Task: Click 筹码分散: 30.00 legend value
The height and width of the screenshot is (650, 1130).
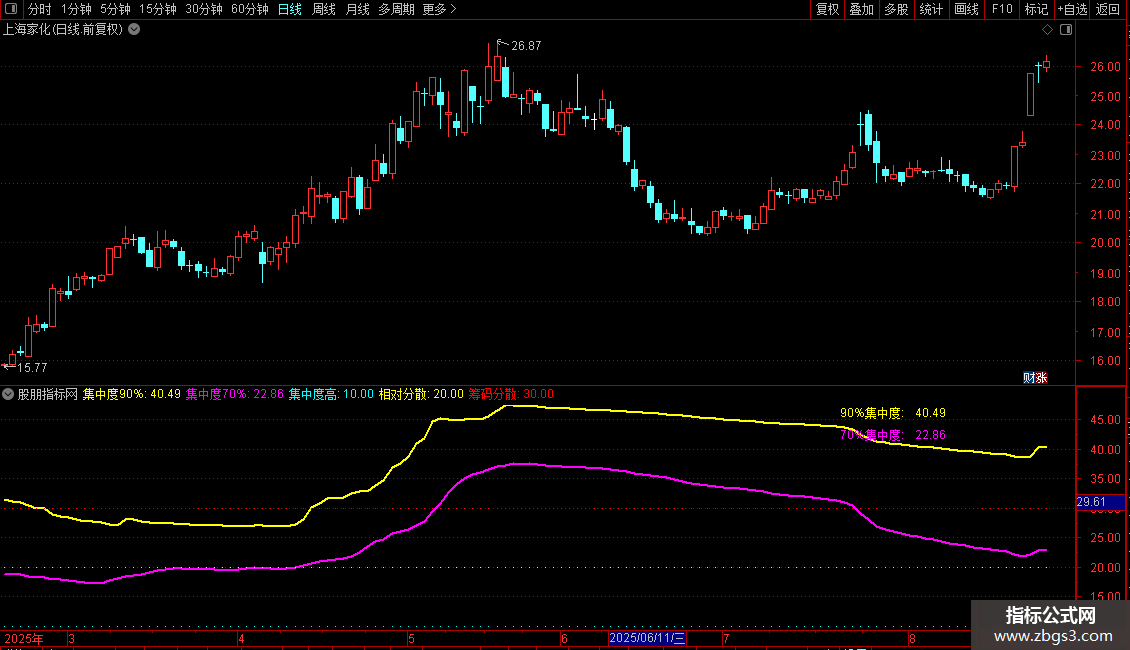Action: tap(511, 394)
